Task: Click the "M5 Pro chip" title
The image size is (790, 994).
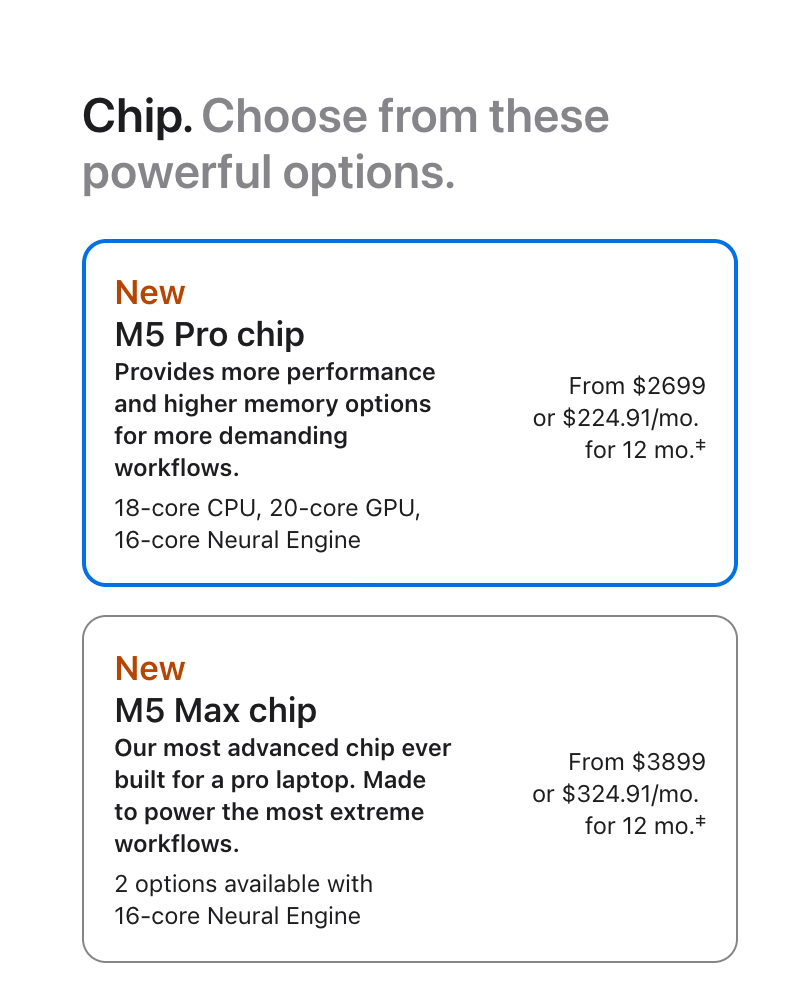Action: point(210,333)
